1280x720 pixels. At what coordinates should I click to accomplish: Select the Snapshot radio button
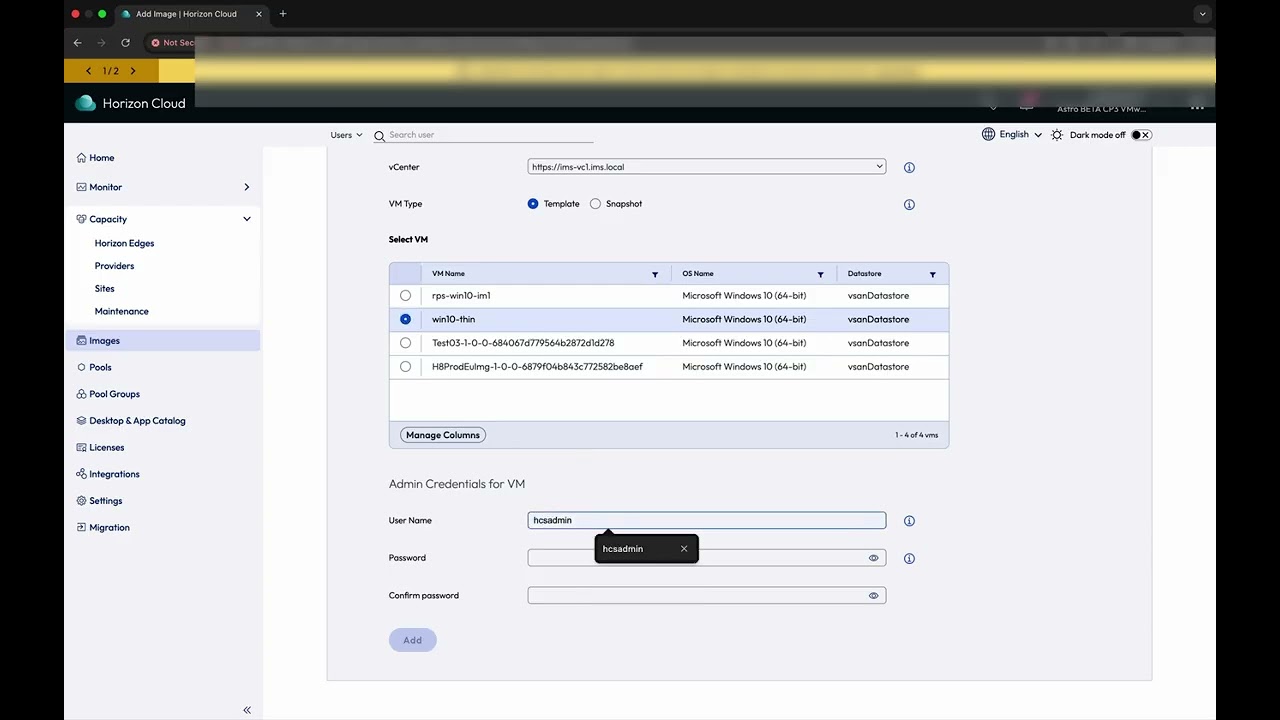point(596,204)
